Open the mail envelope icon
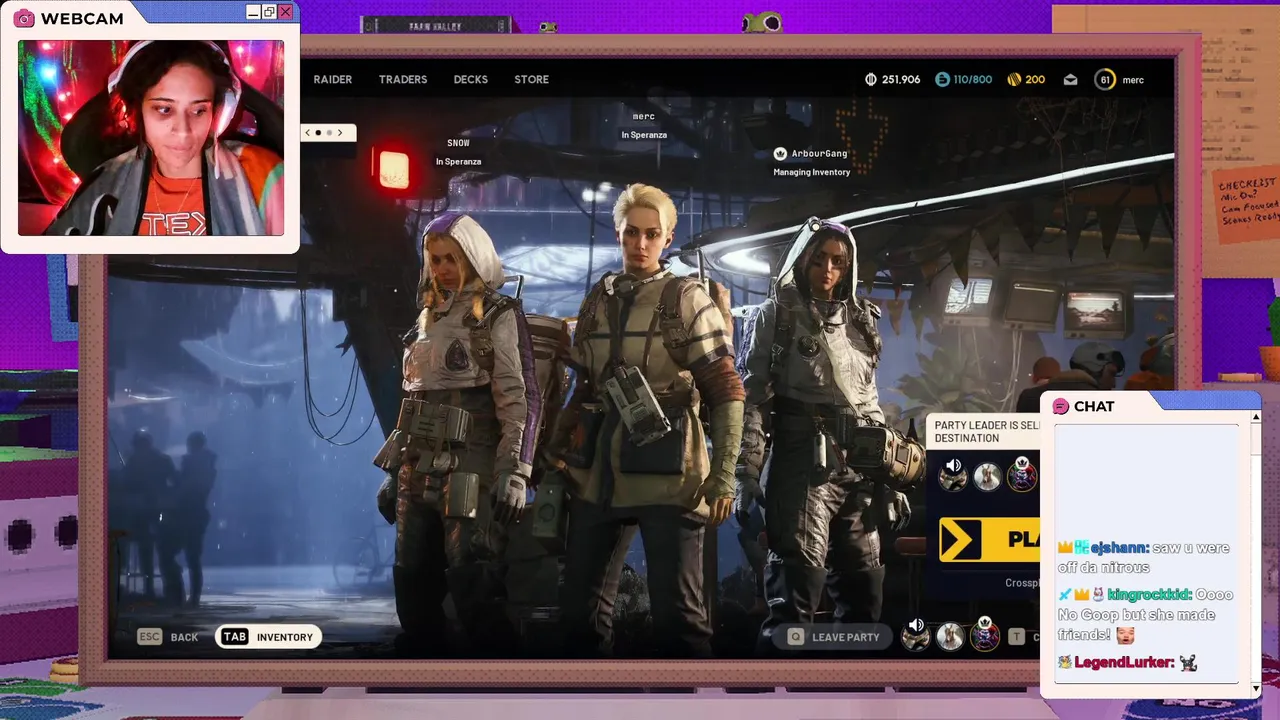The image size is (1280, 720). click(x=1071, y=80)
